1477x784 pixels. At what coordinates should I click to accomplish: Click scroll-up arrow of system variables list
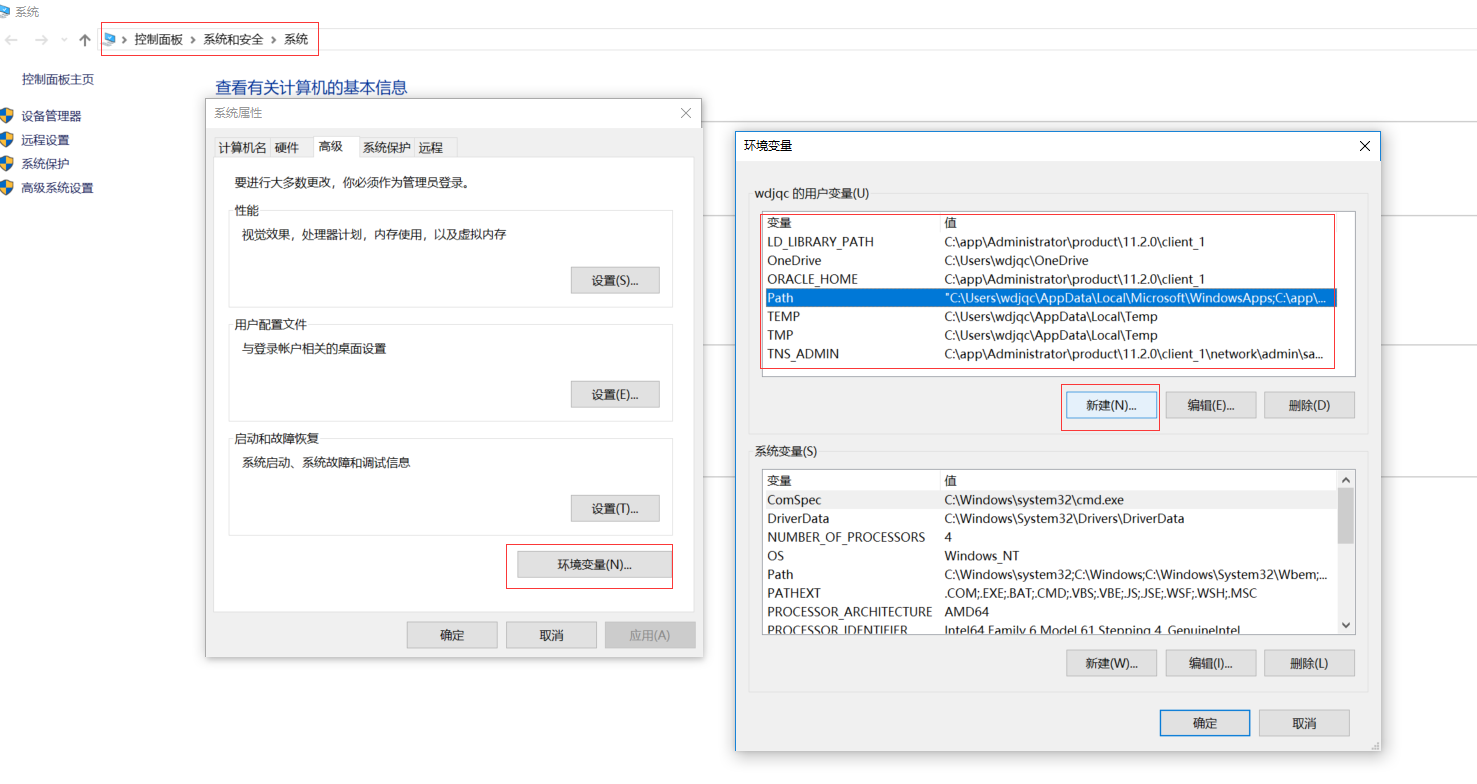(x=1346, y=480)
